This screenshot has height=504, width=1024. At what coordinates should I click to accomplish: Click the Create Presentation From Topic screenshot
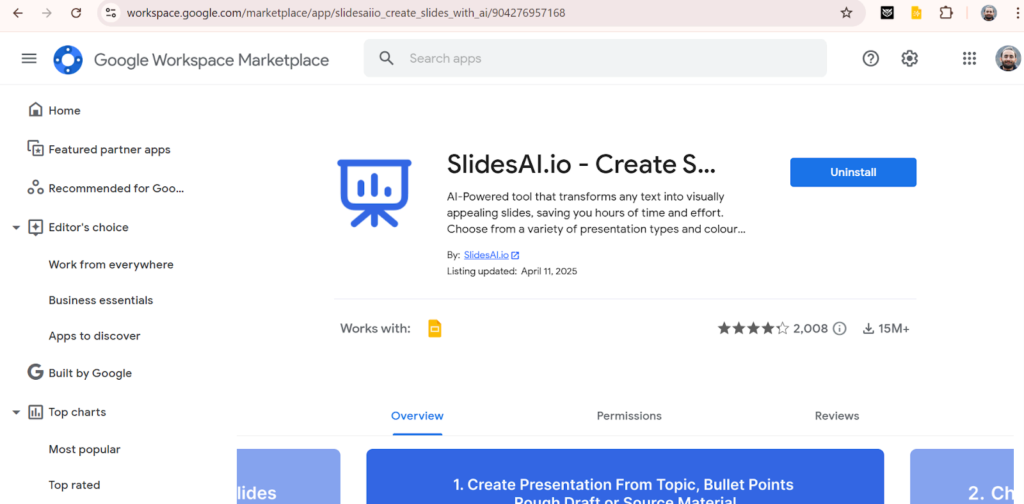[625, 477]
